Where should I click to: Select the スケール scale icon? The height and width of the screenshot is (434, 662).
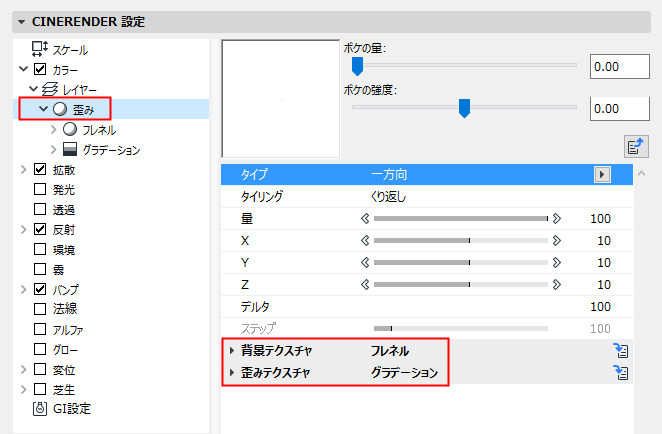click(x=40, y=49)
